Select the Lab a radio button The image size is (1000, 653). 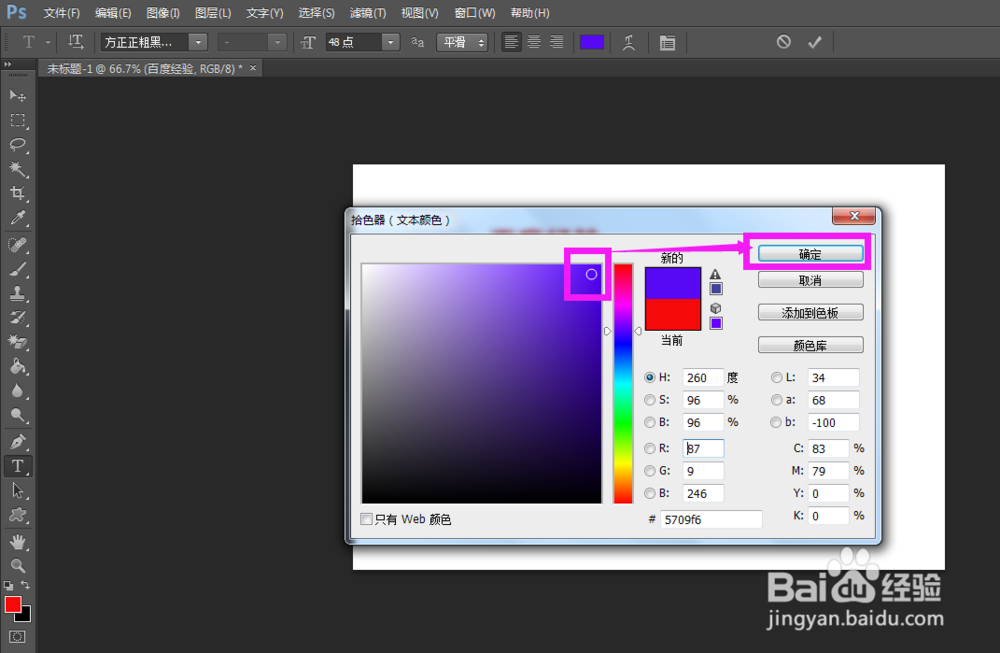pos(776,400)
